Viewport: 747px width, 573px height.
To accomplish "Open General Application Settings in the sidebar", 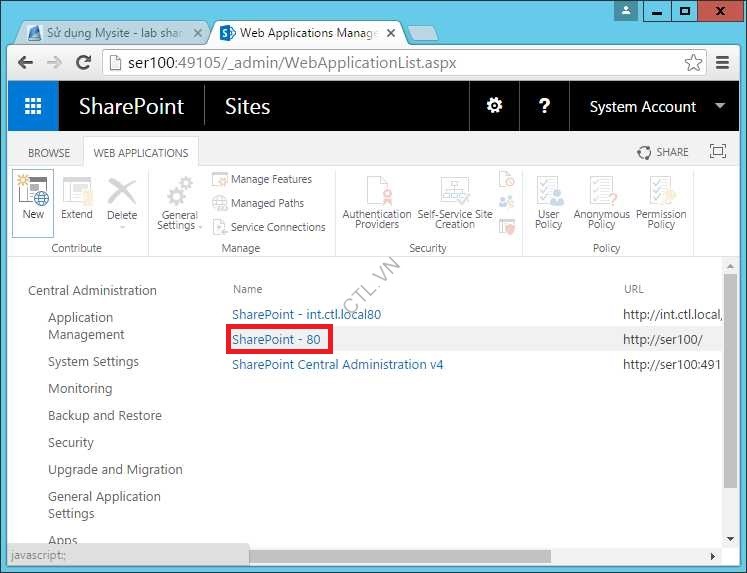I will [x=104, y=505].
